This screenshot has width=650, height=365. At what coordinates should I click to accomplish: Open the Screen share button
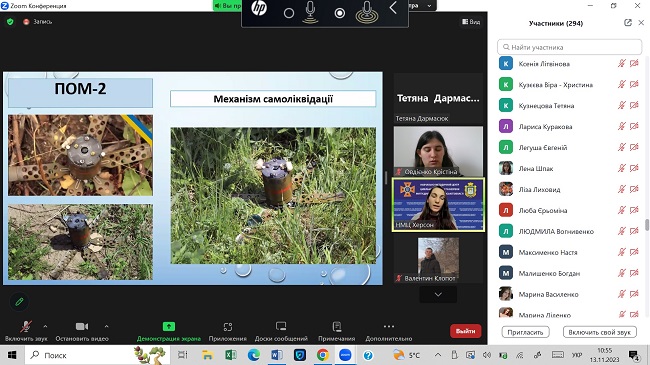[x=168, y=331]
